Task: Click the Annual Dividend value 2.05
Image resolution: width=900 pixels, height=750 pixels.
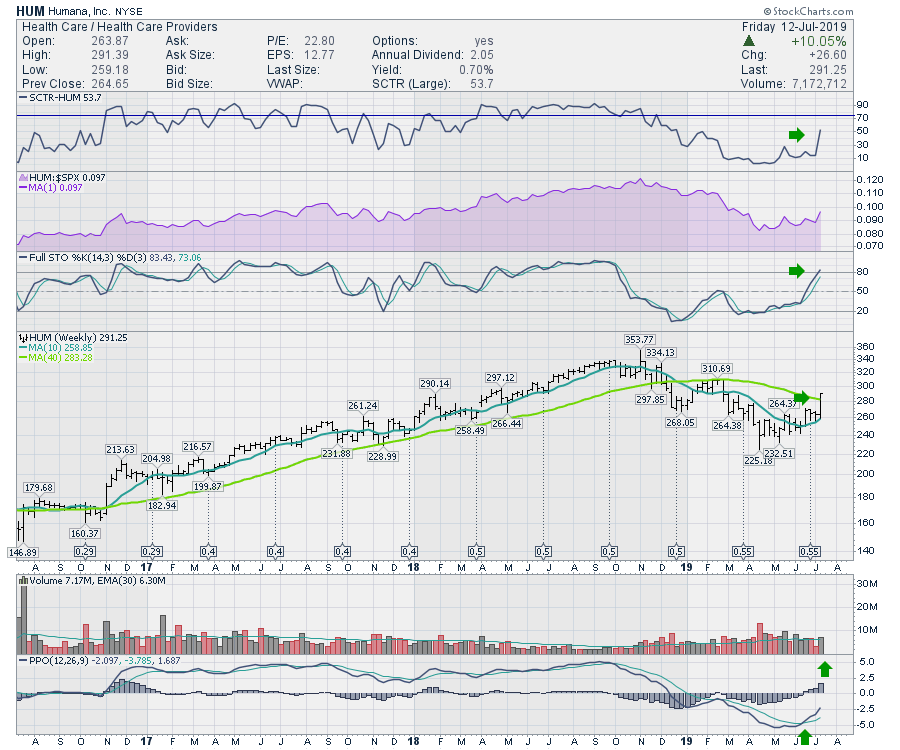Action: [x=482, y=55]
